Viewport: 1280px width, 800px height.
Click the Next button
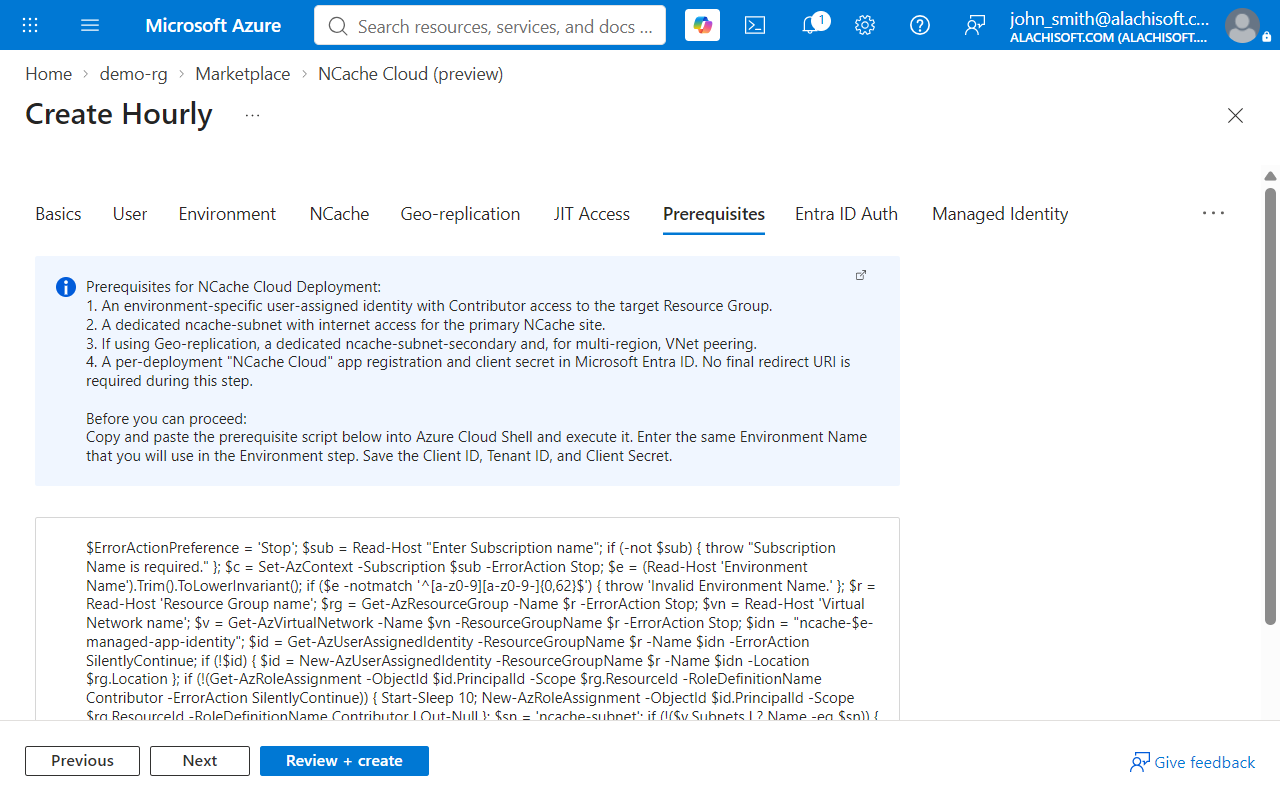pos(200,761)
